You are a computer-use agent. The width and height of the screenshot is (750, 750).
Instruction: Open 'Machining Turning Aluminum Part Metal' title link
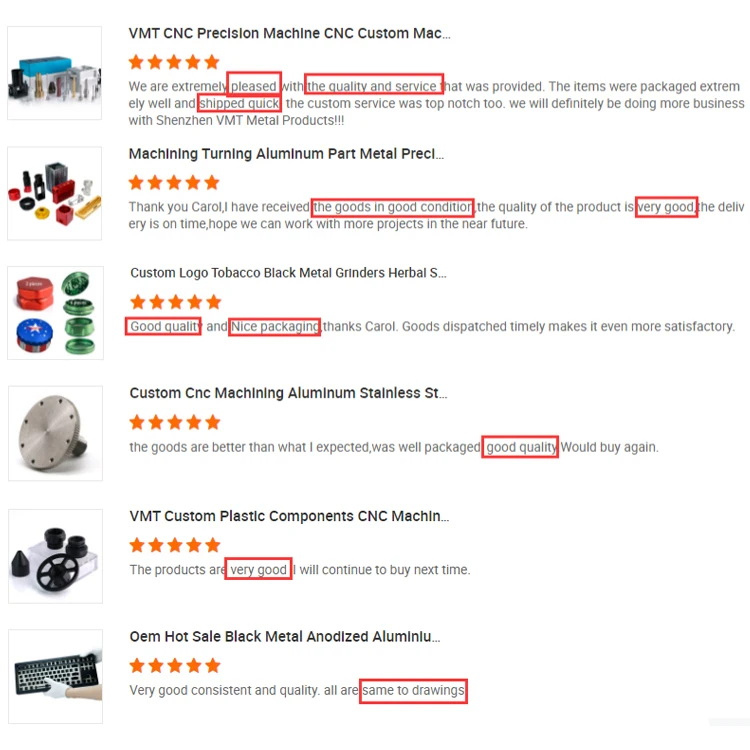click(x=286, y=154)
